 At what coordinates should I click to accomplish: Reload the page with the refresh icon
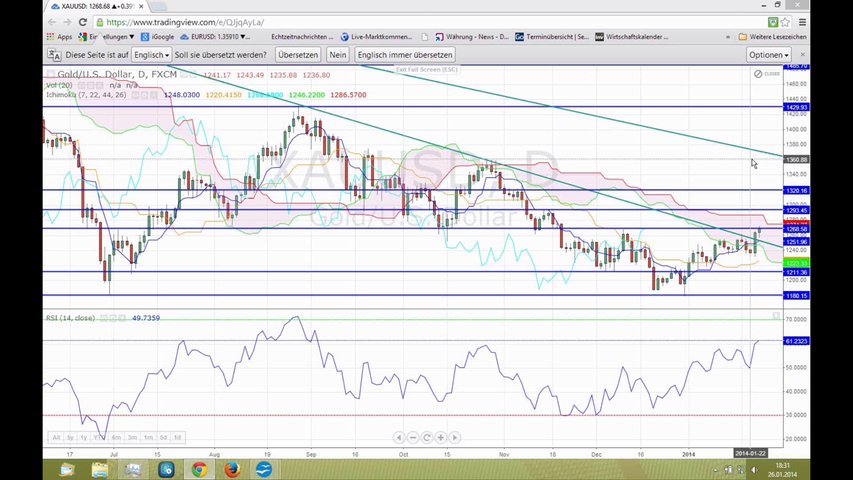83,22
